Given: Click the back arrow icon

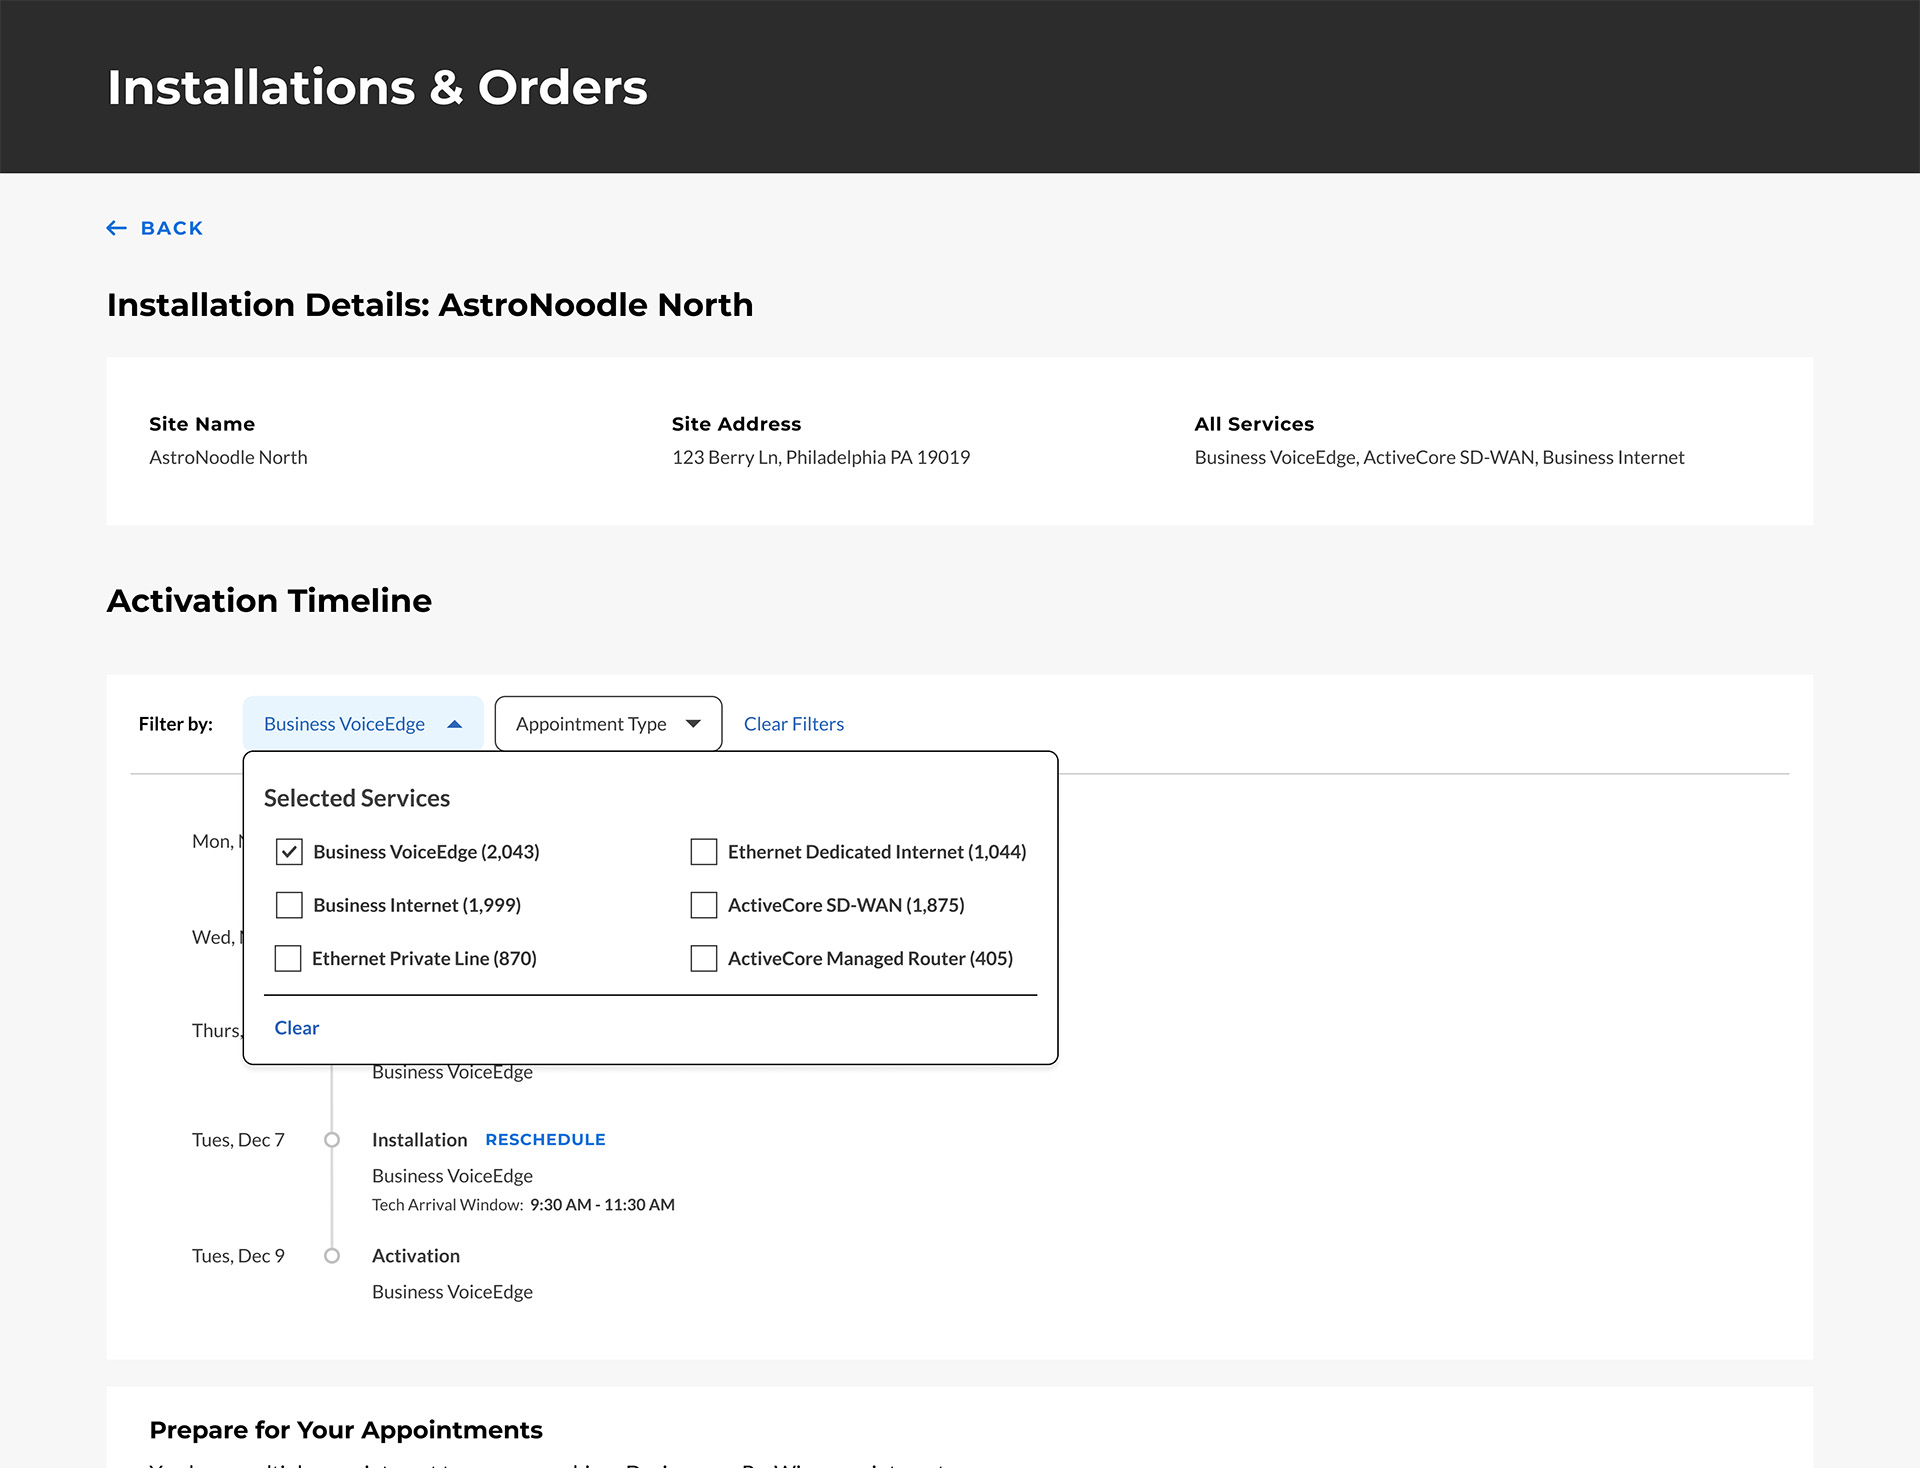Looking at the screenshot, I should tap(117, 228).
